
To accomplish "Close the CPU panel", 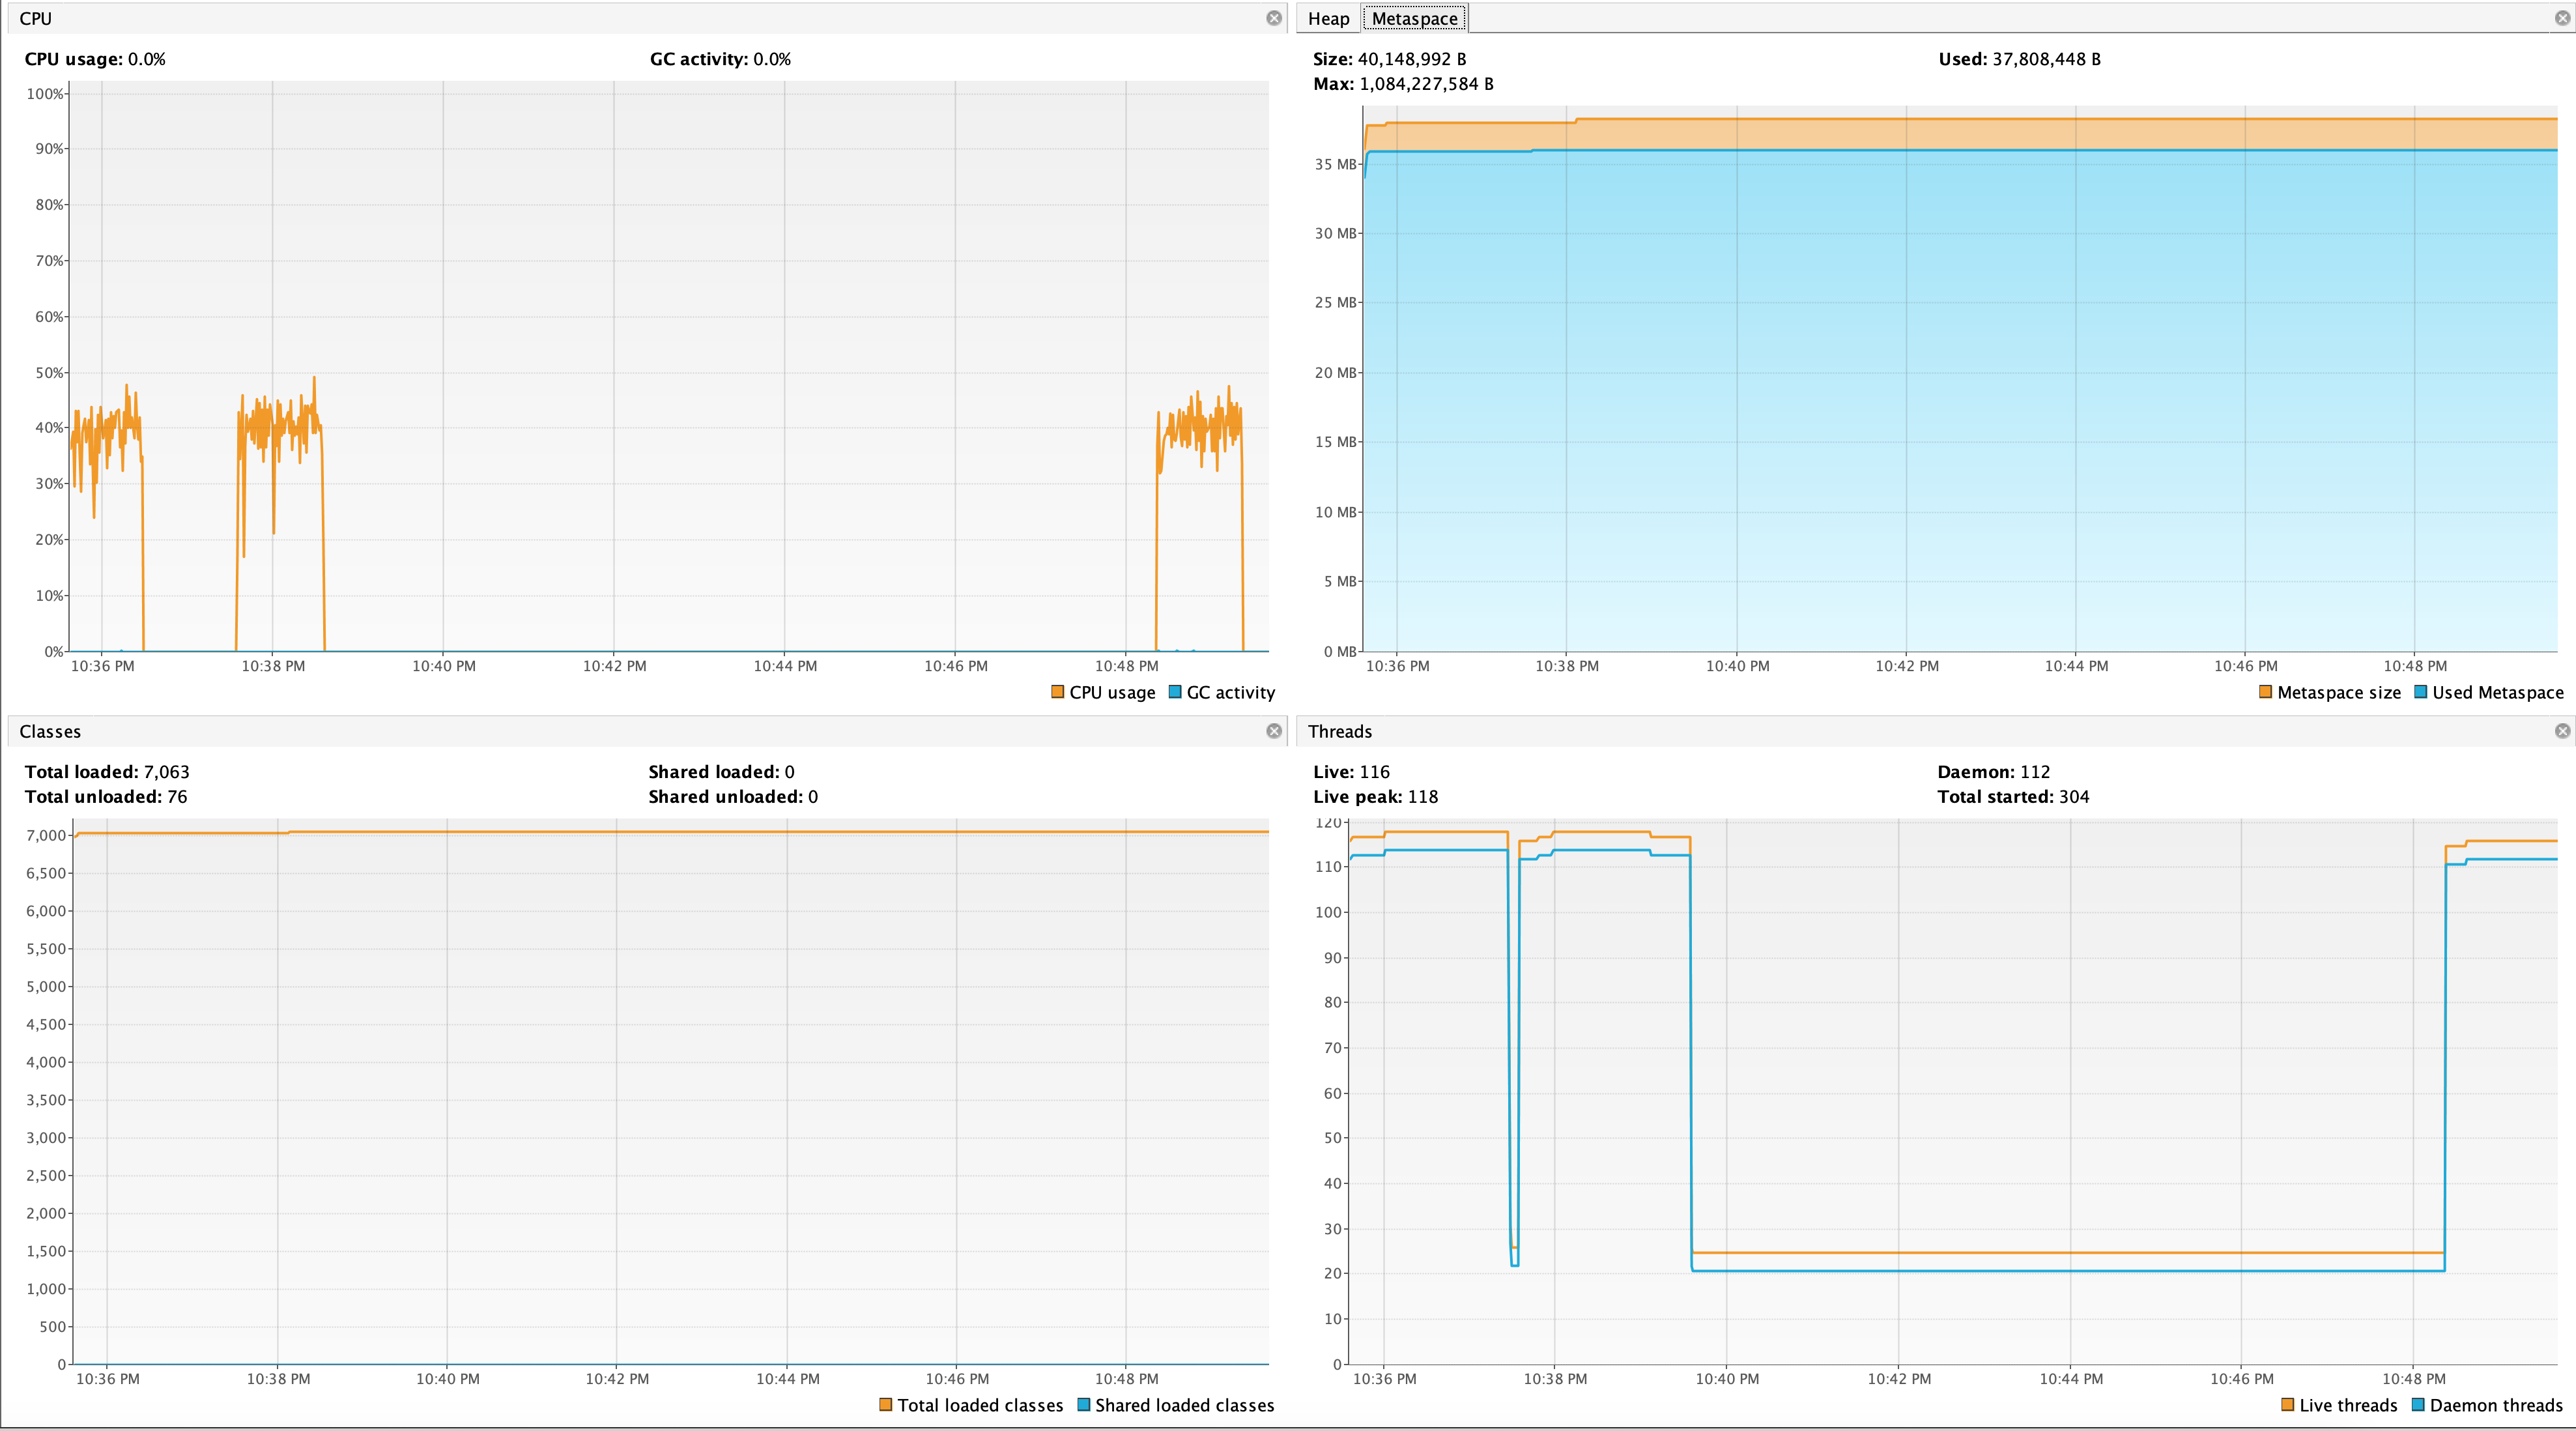I will pyautogui.click(x=1273, y=18).
